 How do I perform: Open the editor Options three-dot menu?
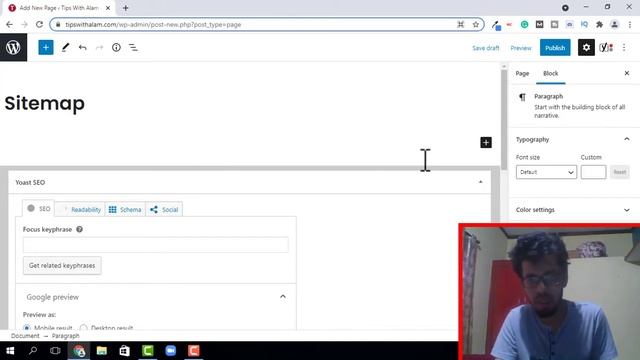[624, 48]
